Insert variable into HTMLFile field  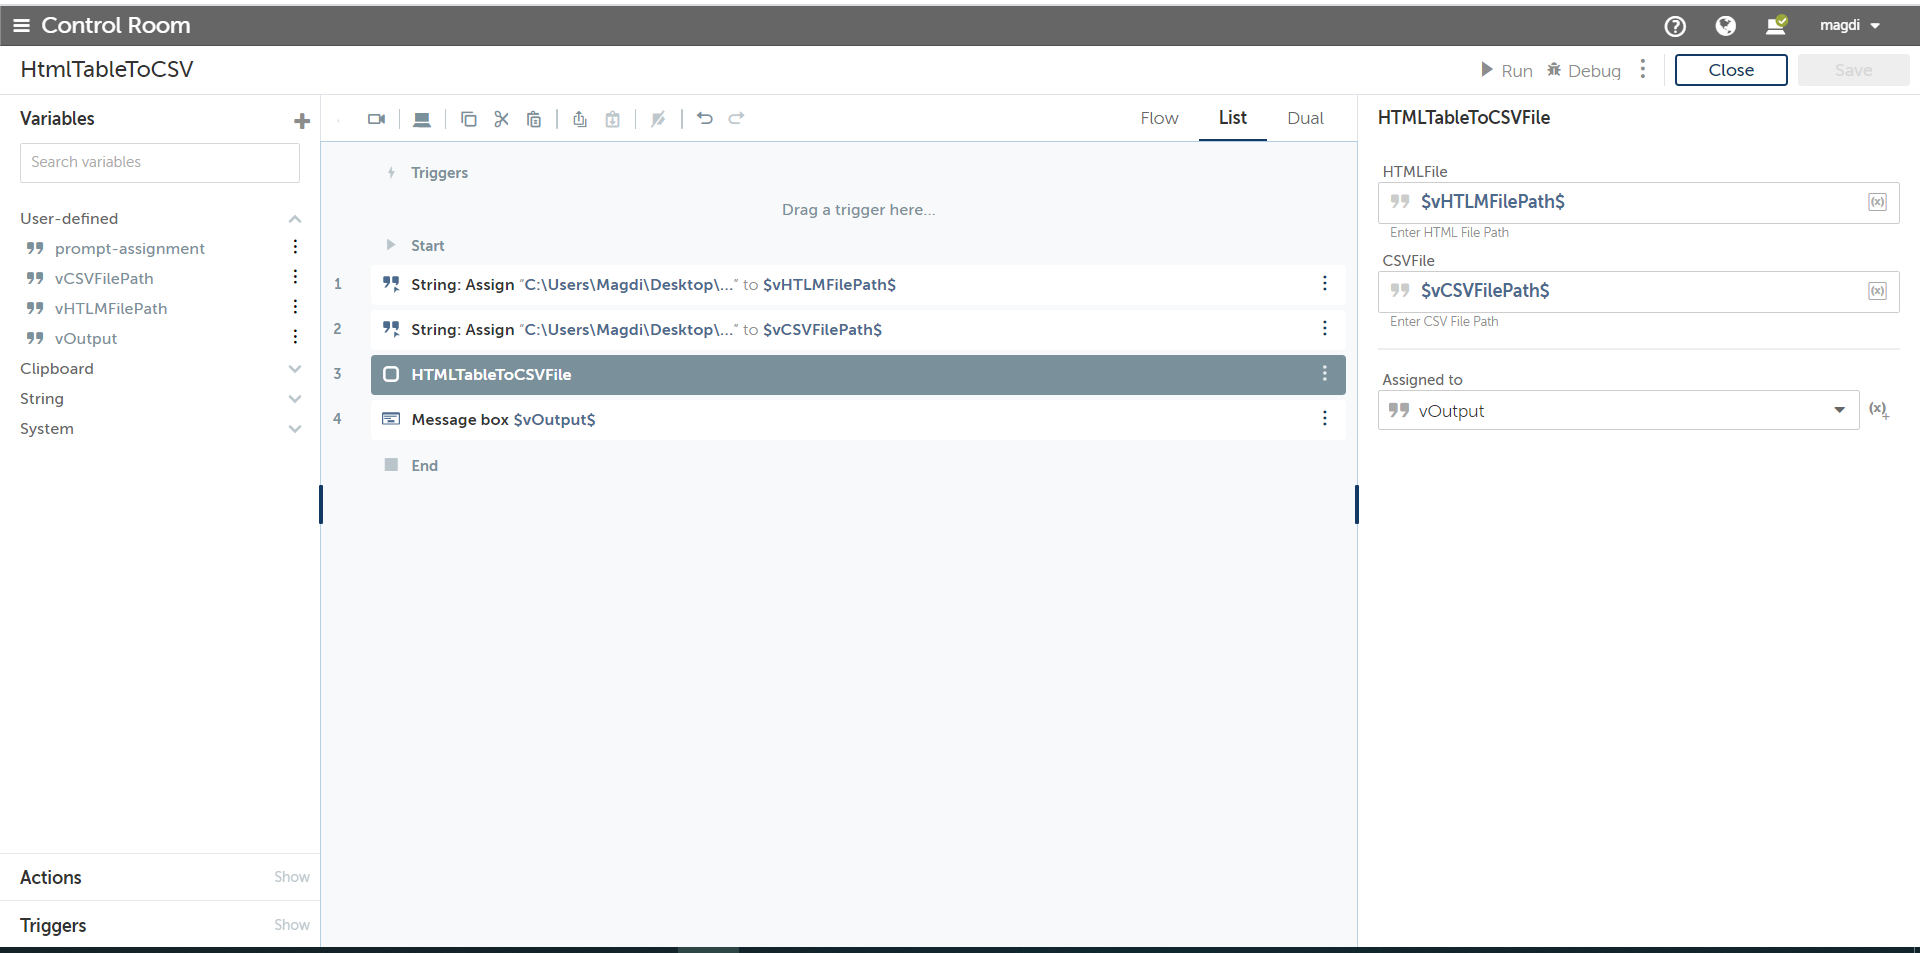[1878, 202]
